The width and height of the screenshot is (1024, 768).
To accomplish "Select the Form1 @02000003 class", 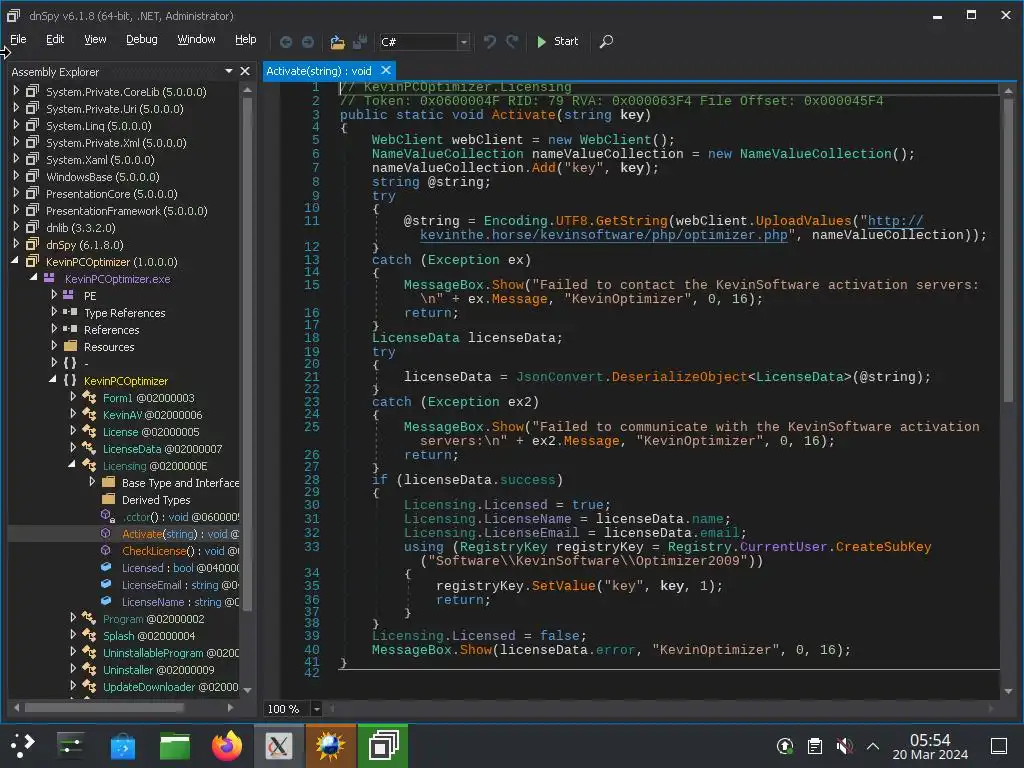I will [x=148, y=398].
